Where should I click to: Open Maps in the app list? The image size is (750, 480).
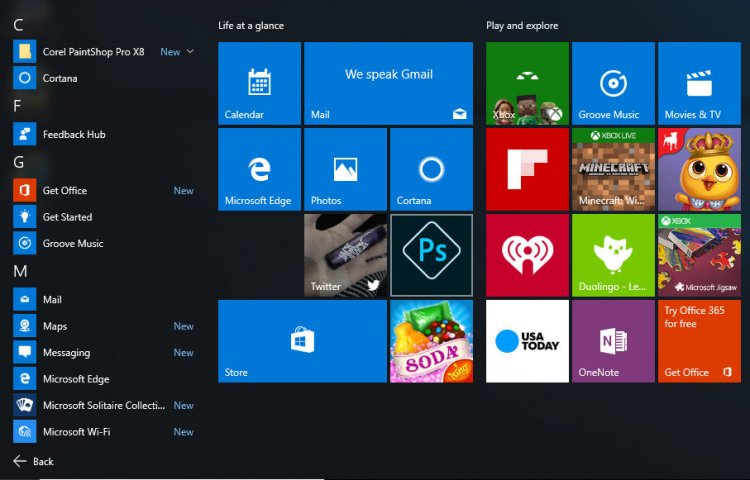[x=103, y=326]
